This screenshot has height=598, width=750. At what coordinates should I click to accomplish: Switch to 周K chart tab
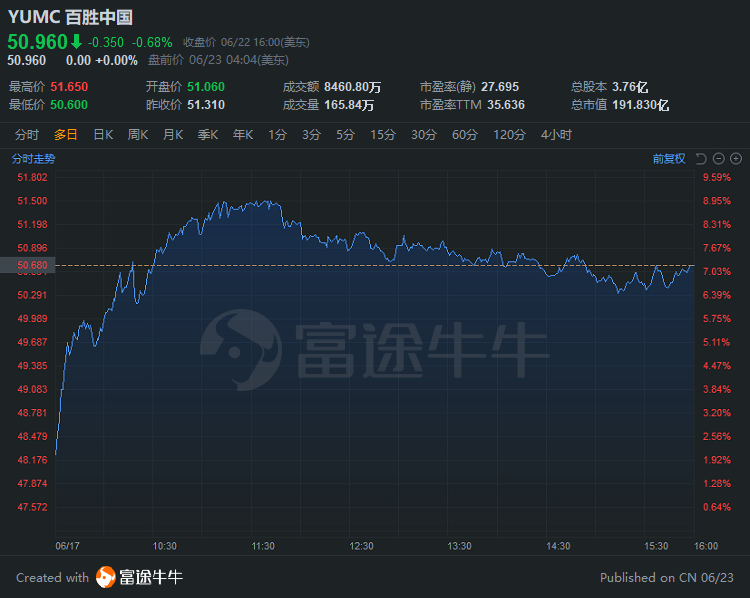coord(138,135)
